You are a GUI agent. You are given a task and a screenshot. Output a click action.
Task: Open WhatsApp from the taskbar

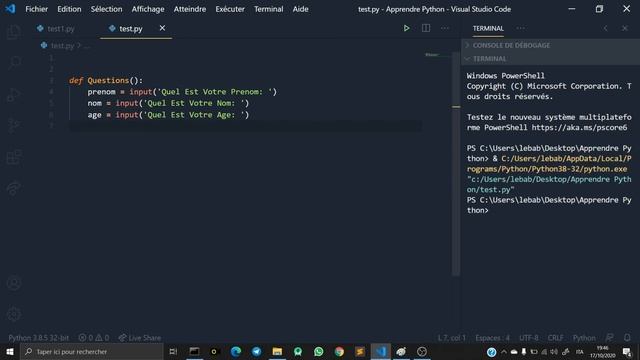point(318,351)
